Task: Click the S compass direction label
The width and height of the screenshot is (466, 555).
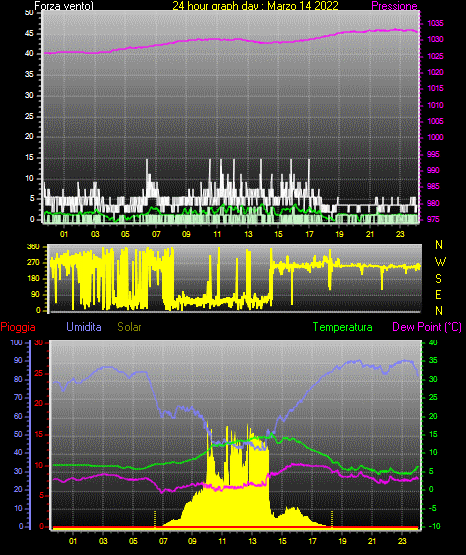Action: click(438, 279)
